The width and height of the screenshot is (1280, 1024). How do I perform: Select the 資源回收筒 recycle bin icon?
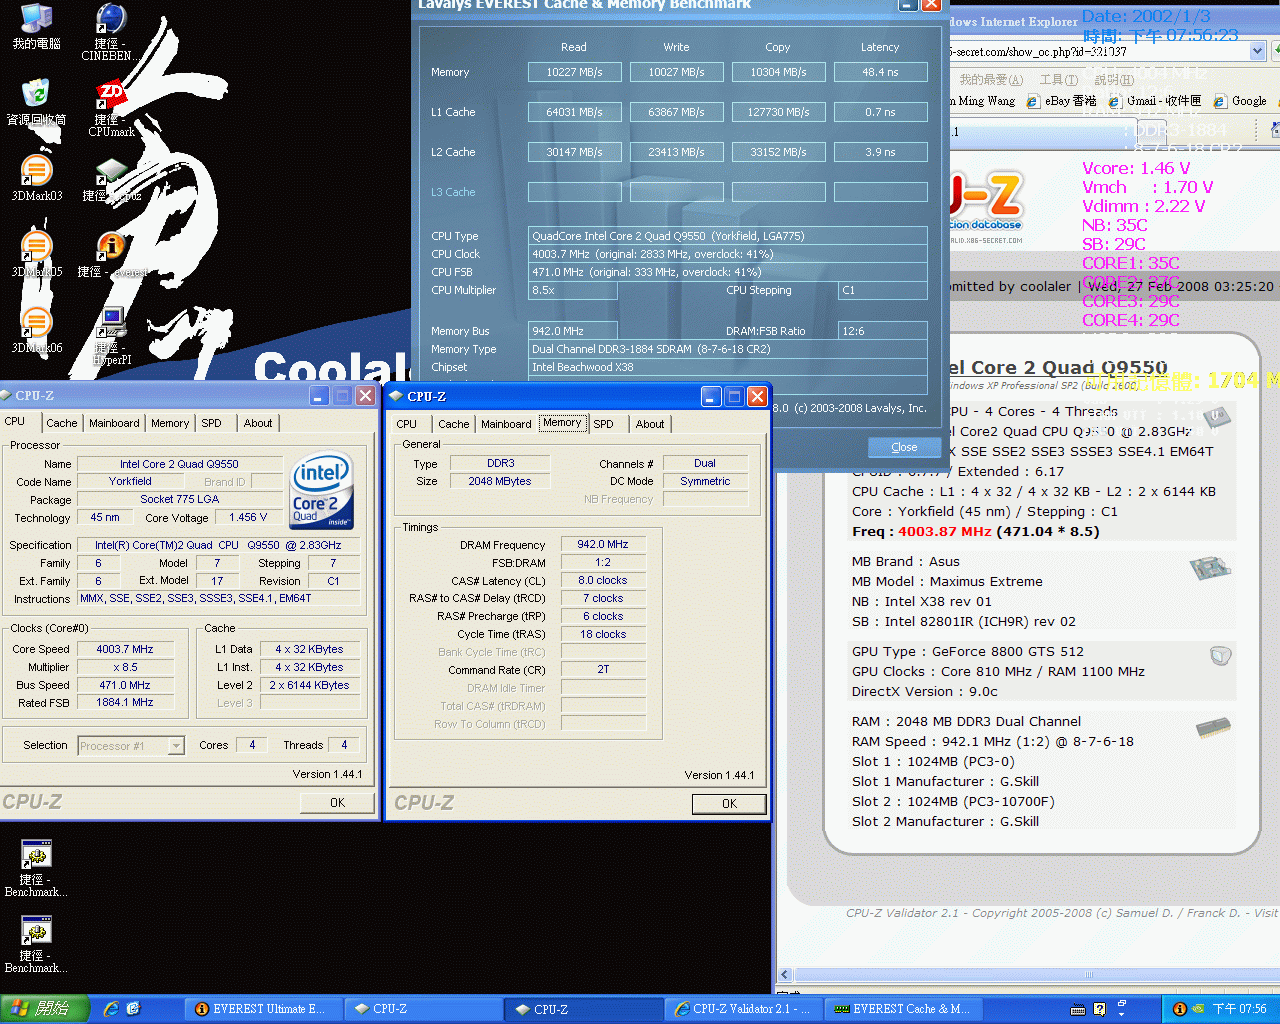(36, 102)
